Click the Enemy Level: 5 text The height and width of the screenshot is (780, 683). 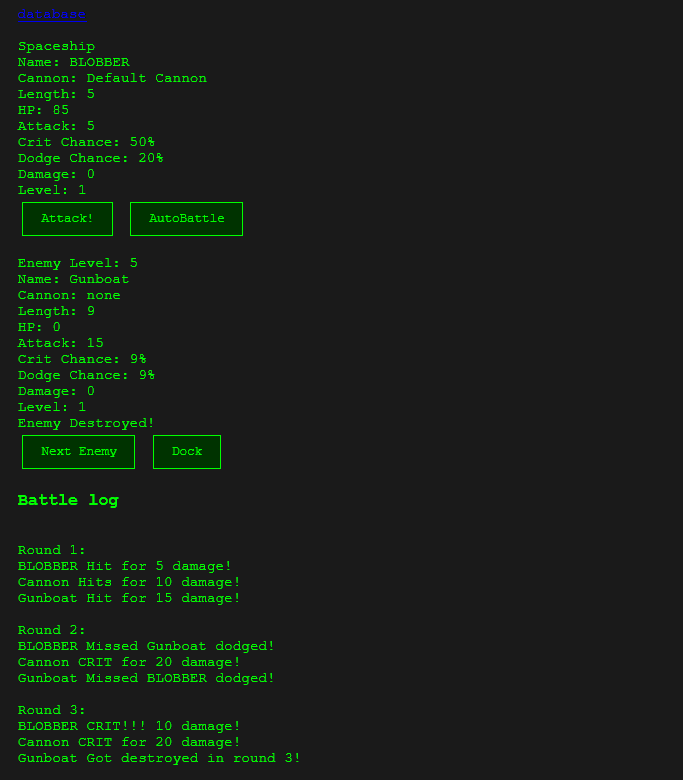(x=78, y=263)
